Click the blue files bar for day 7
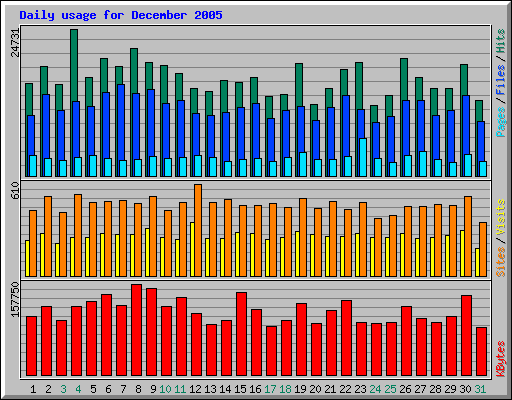The height and width of the screenshot is (400, 512). pyautogui.click(x=121, y=122)
